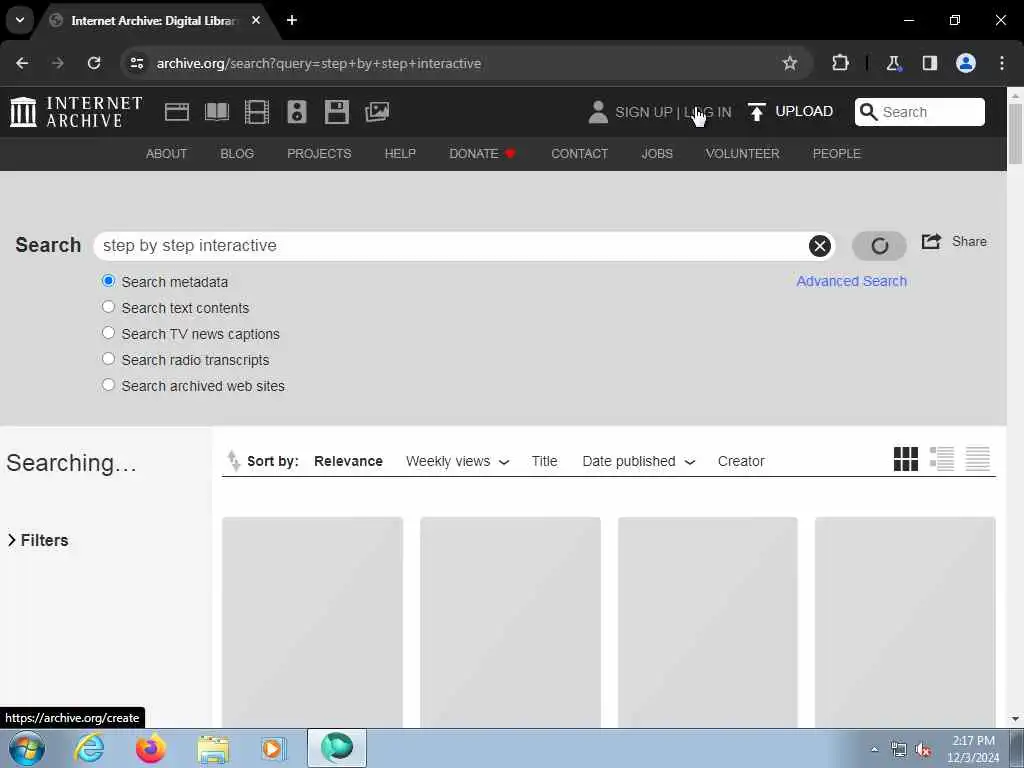The width and height of the screenshot is (1024, 768).
Task: Open the ABOUT menu item
Action: 167,153
